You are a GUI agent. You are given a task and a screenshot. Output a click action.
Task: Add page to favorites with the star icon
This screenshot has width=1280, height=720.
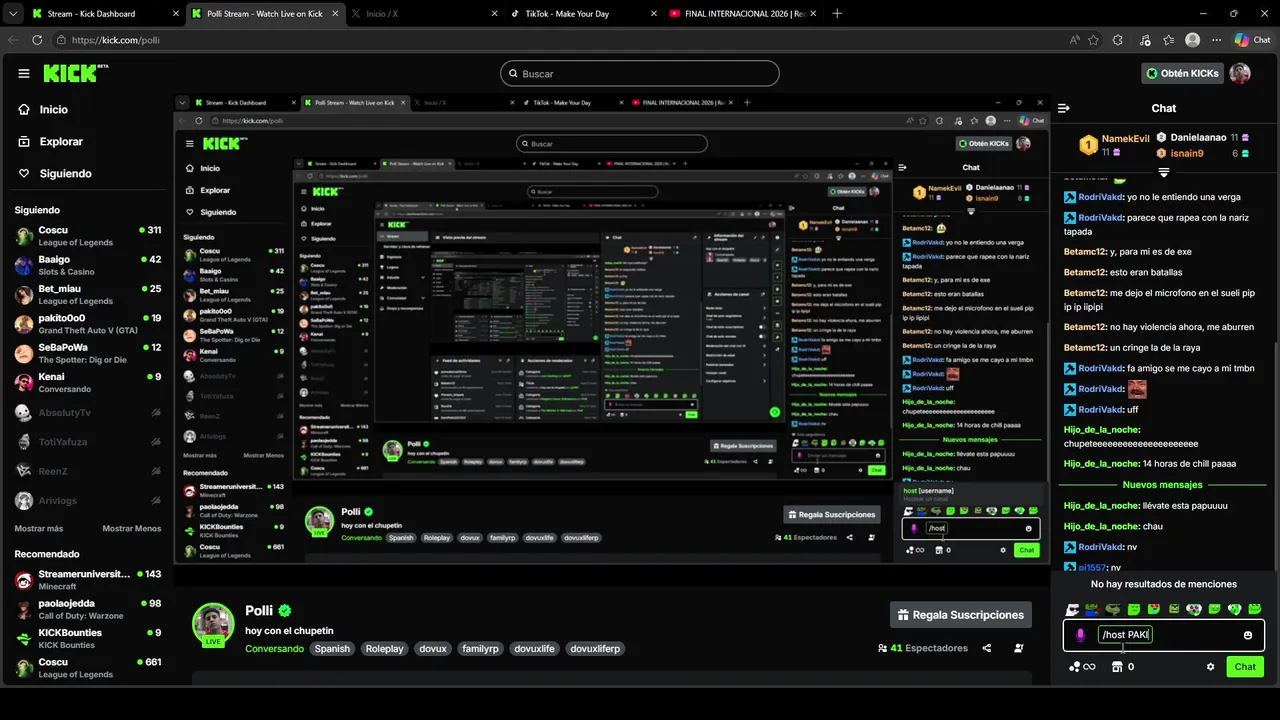click(1093, 40)
